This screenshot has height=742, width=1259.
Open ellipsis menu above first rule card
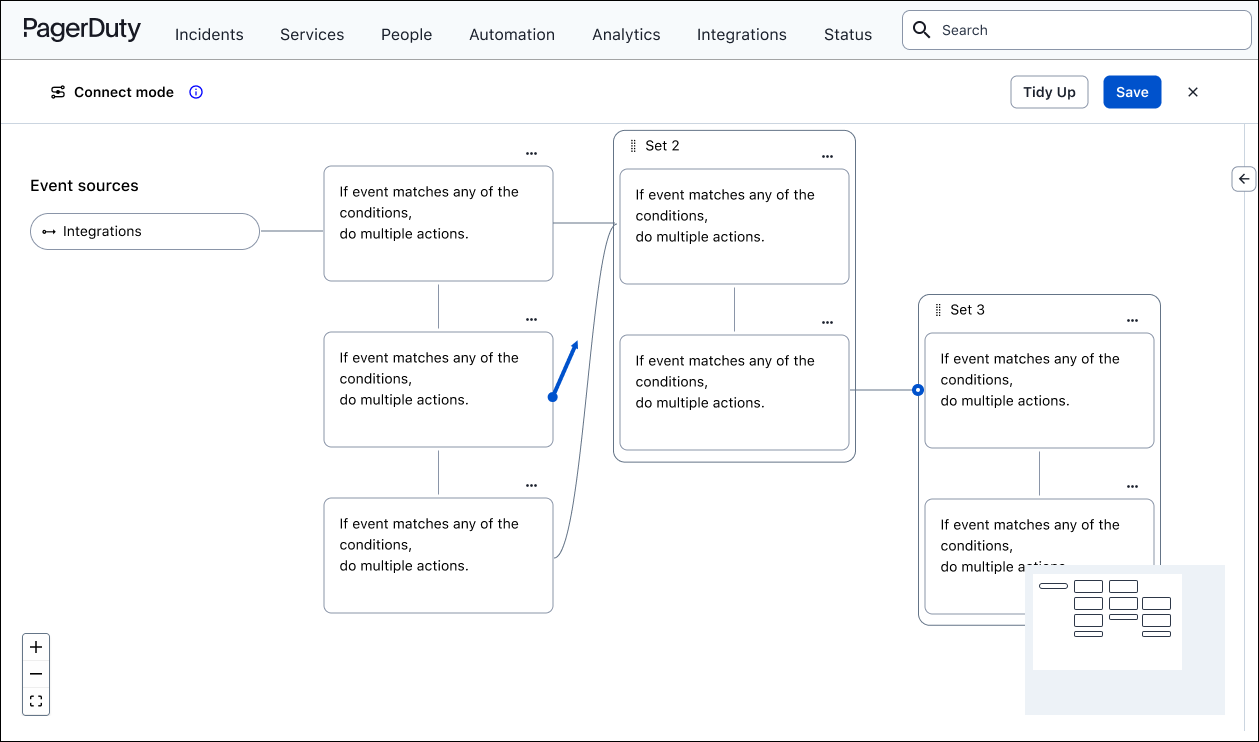(x=531, y=154)
